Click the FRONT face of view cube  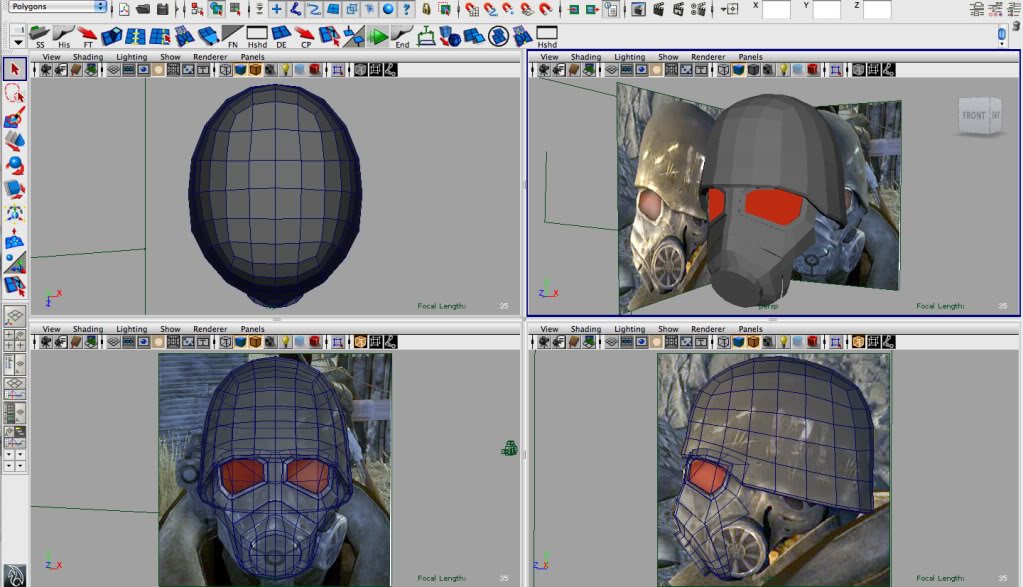coord(973,116)
